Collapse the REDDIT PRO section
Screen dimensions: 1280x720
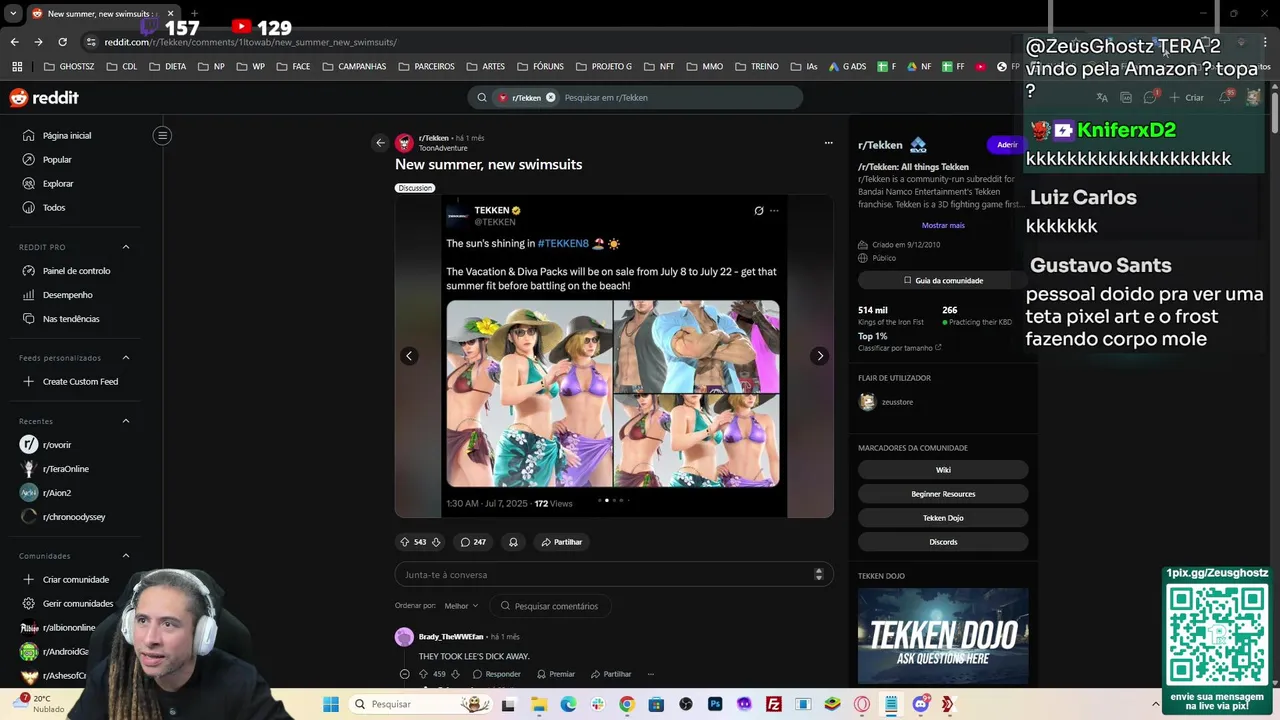pyautogui.click(x=126, y=247)
